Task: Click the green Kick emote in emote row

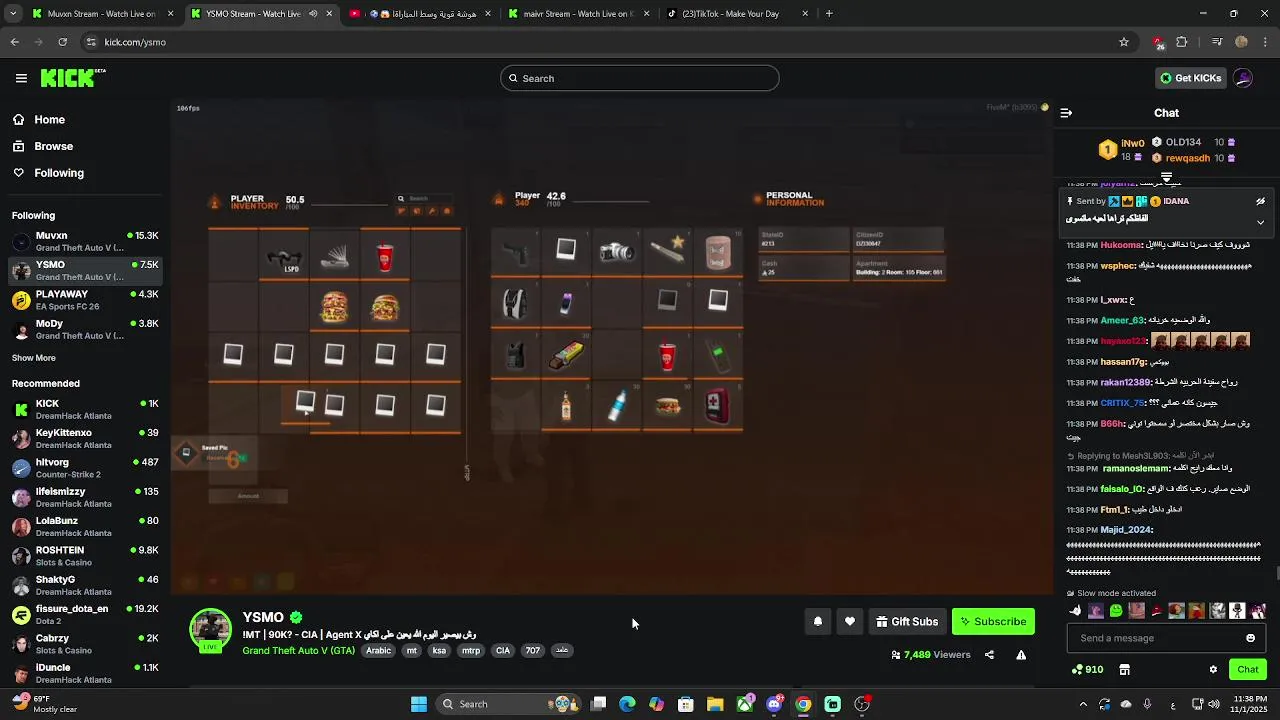Action: pyautogui.click(x=1116, y=611)
